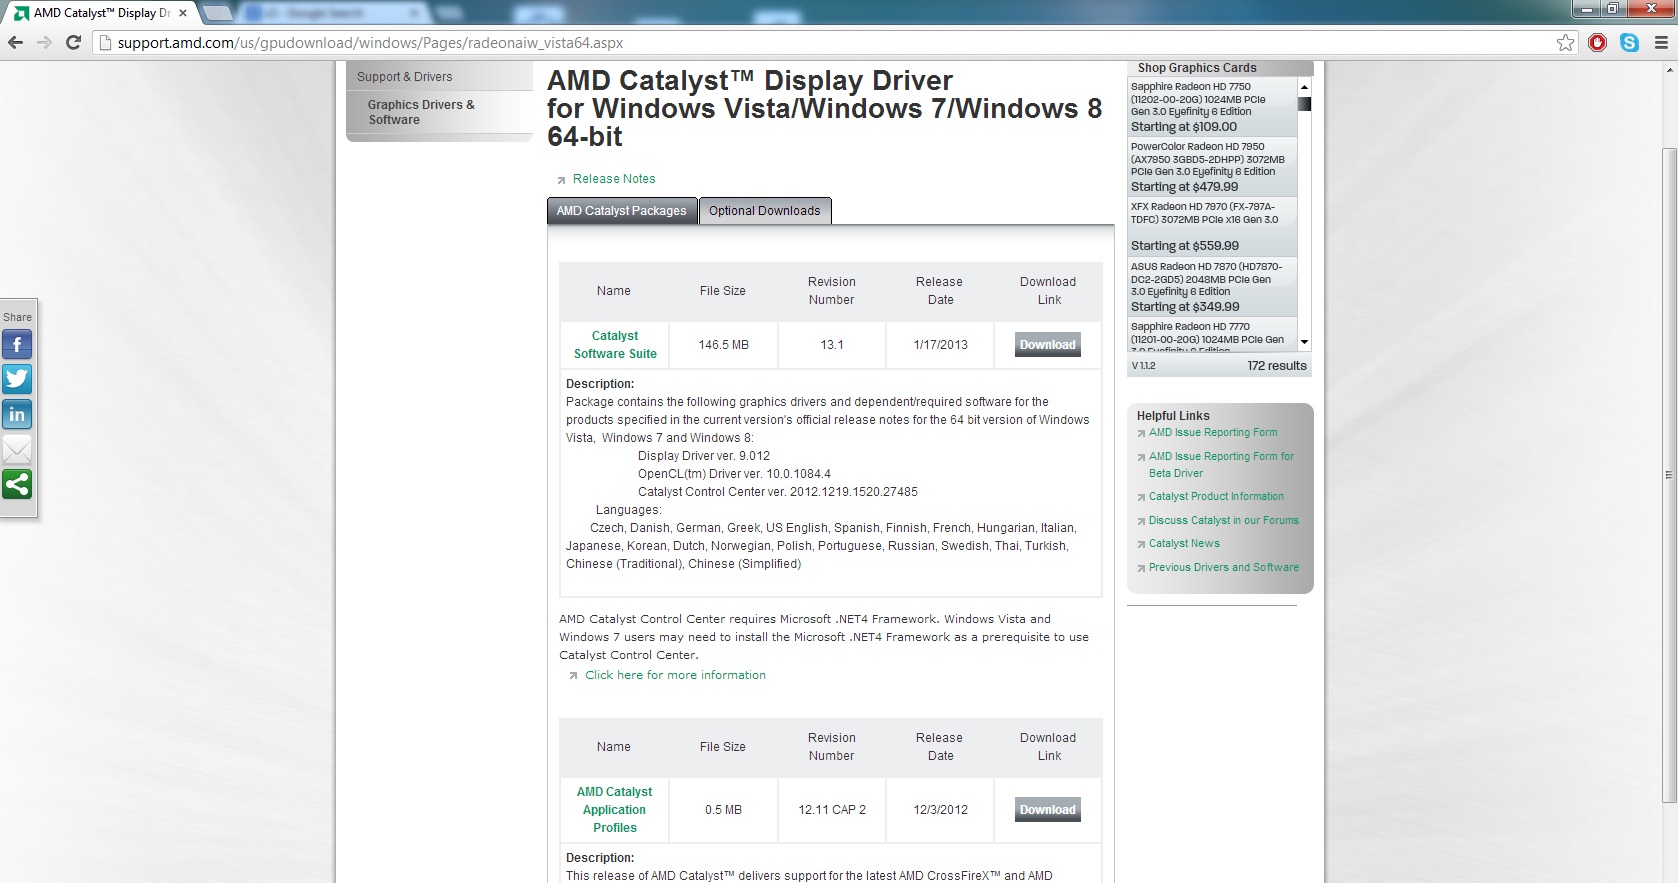Select ASUS Radeon HD 7870 listing
1678x883 pixels.
coord(1212,287)
